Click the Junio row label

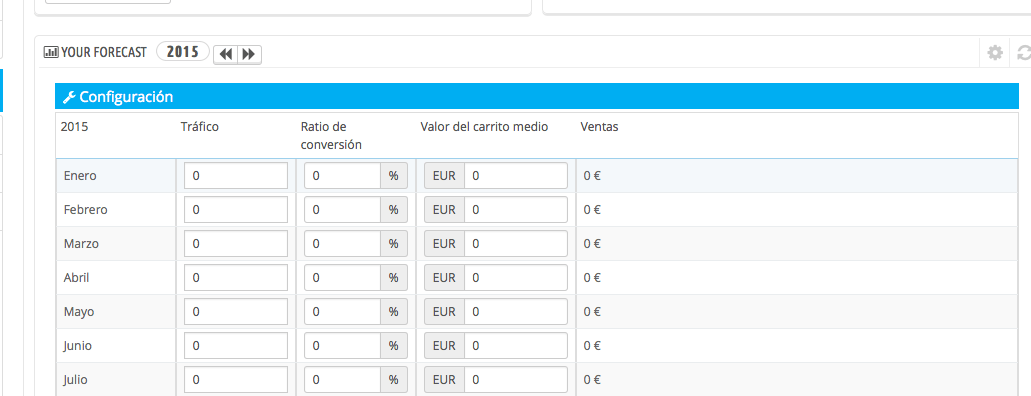tap(78, 345)
